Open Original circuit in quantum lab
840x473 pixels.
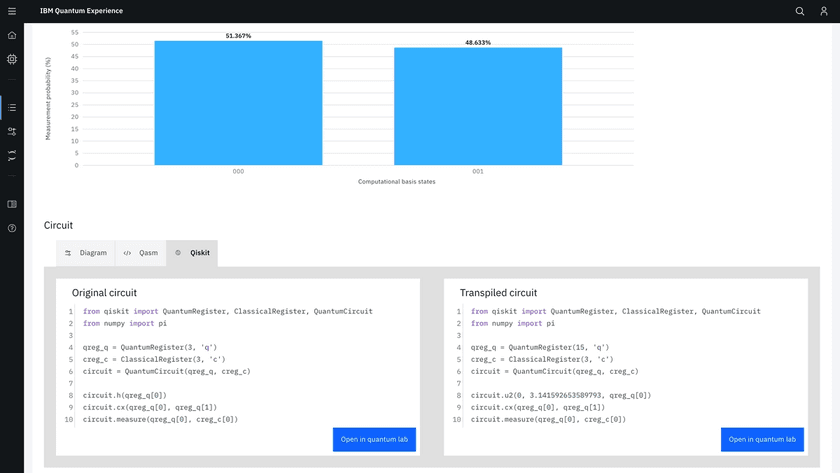[x=374, y=439]
